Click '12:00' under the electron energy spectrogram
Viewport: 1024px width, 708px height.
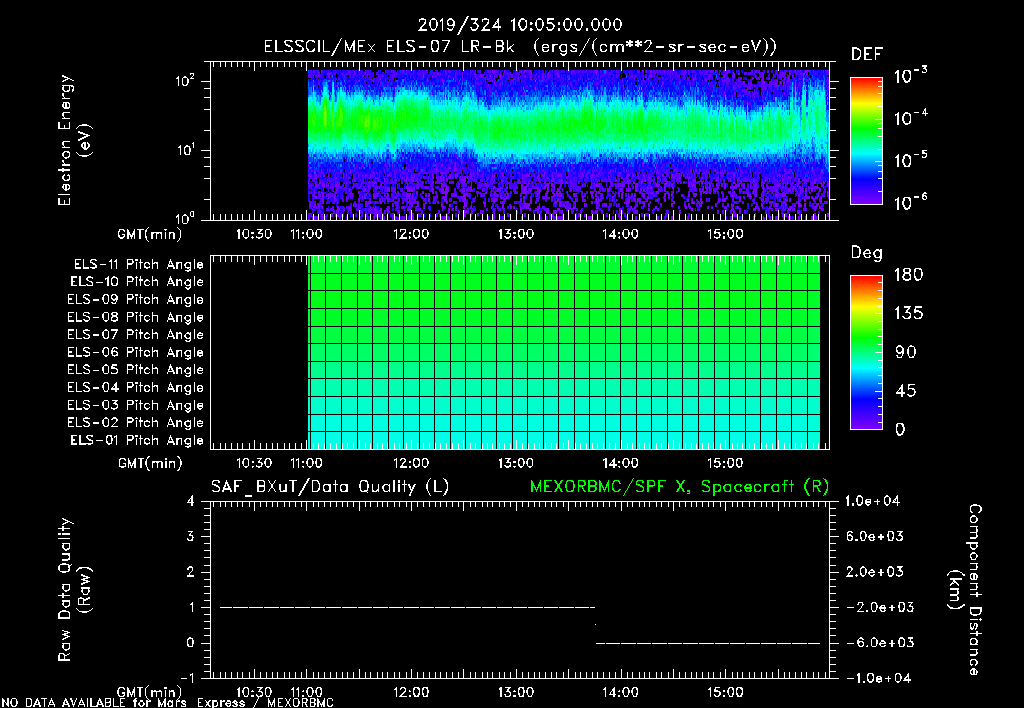pyautogui.click(x=411, y=234)
